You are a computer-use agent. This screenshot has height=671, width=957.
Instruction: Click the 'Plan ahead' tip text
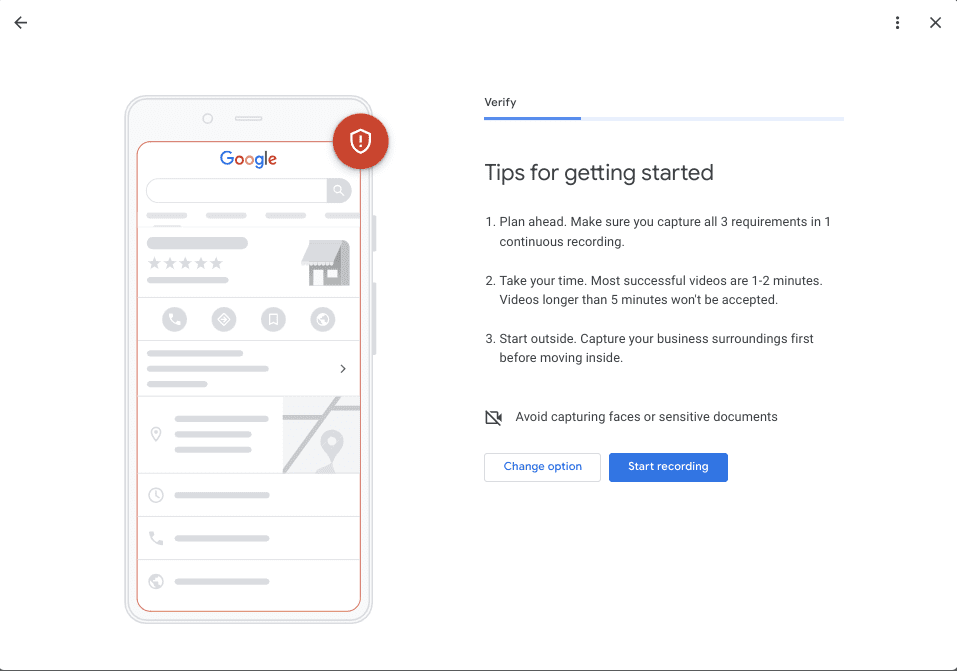tap(665, 231)
